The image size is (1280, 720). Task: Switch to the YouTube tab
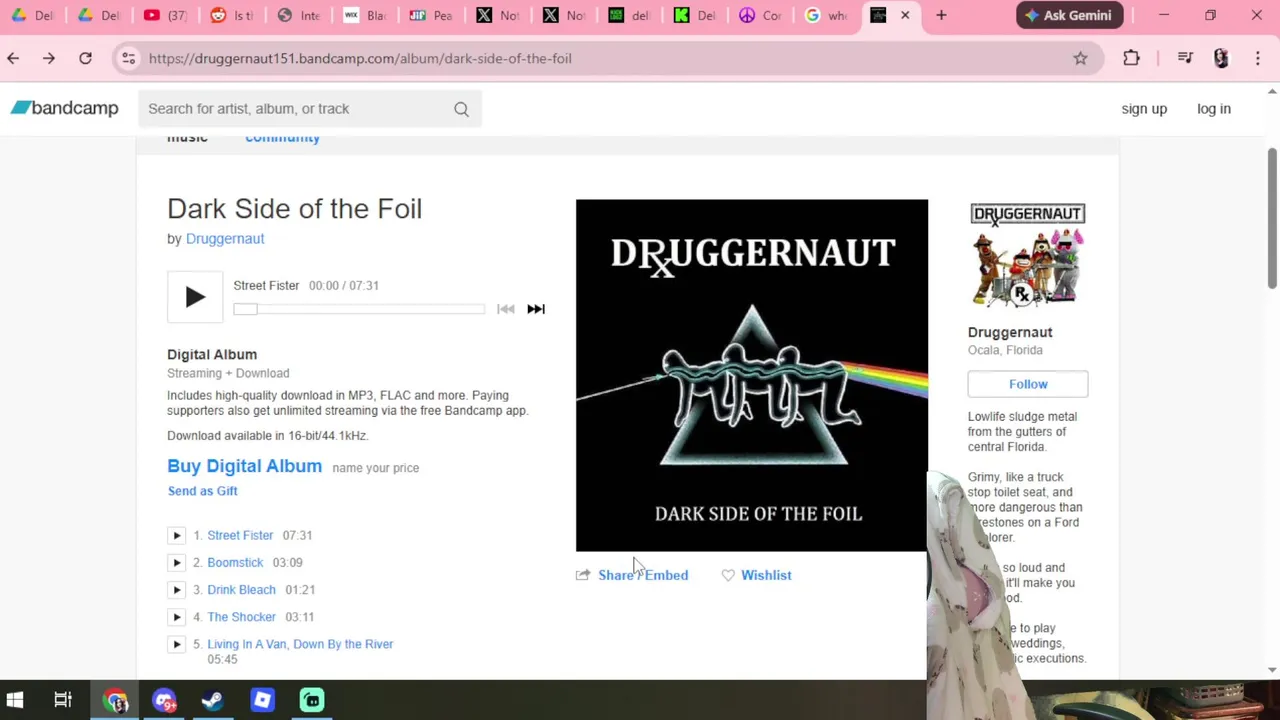click(x=165, y=15)
